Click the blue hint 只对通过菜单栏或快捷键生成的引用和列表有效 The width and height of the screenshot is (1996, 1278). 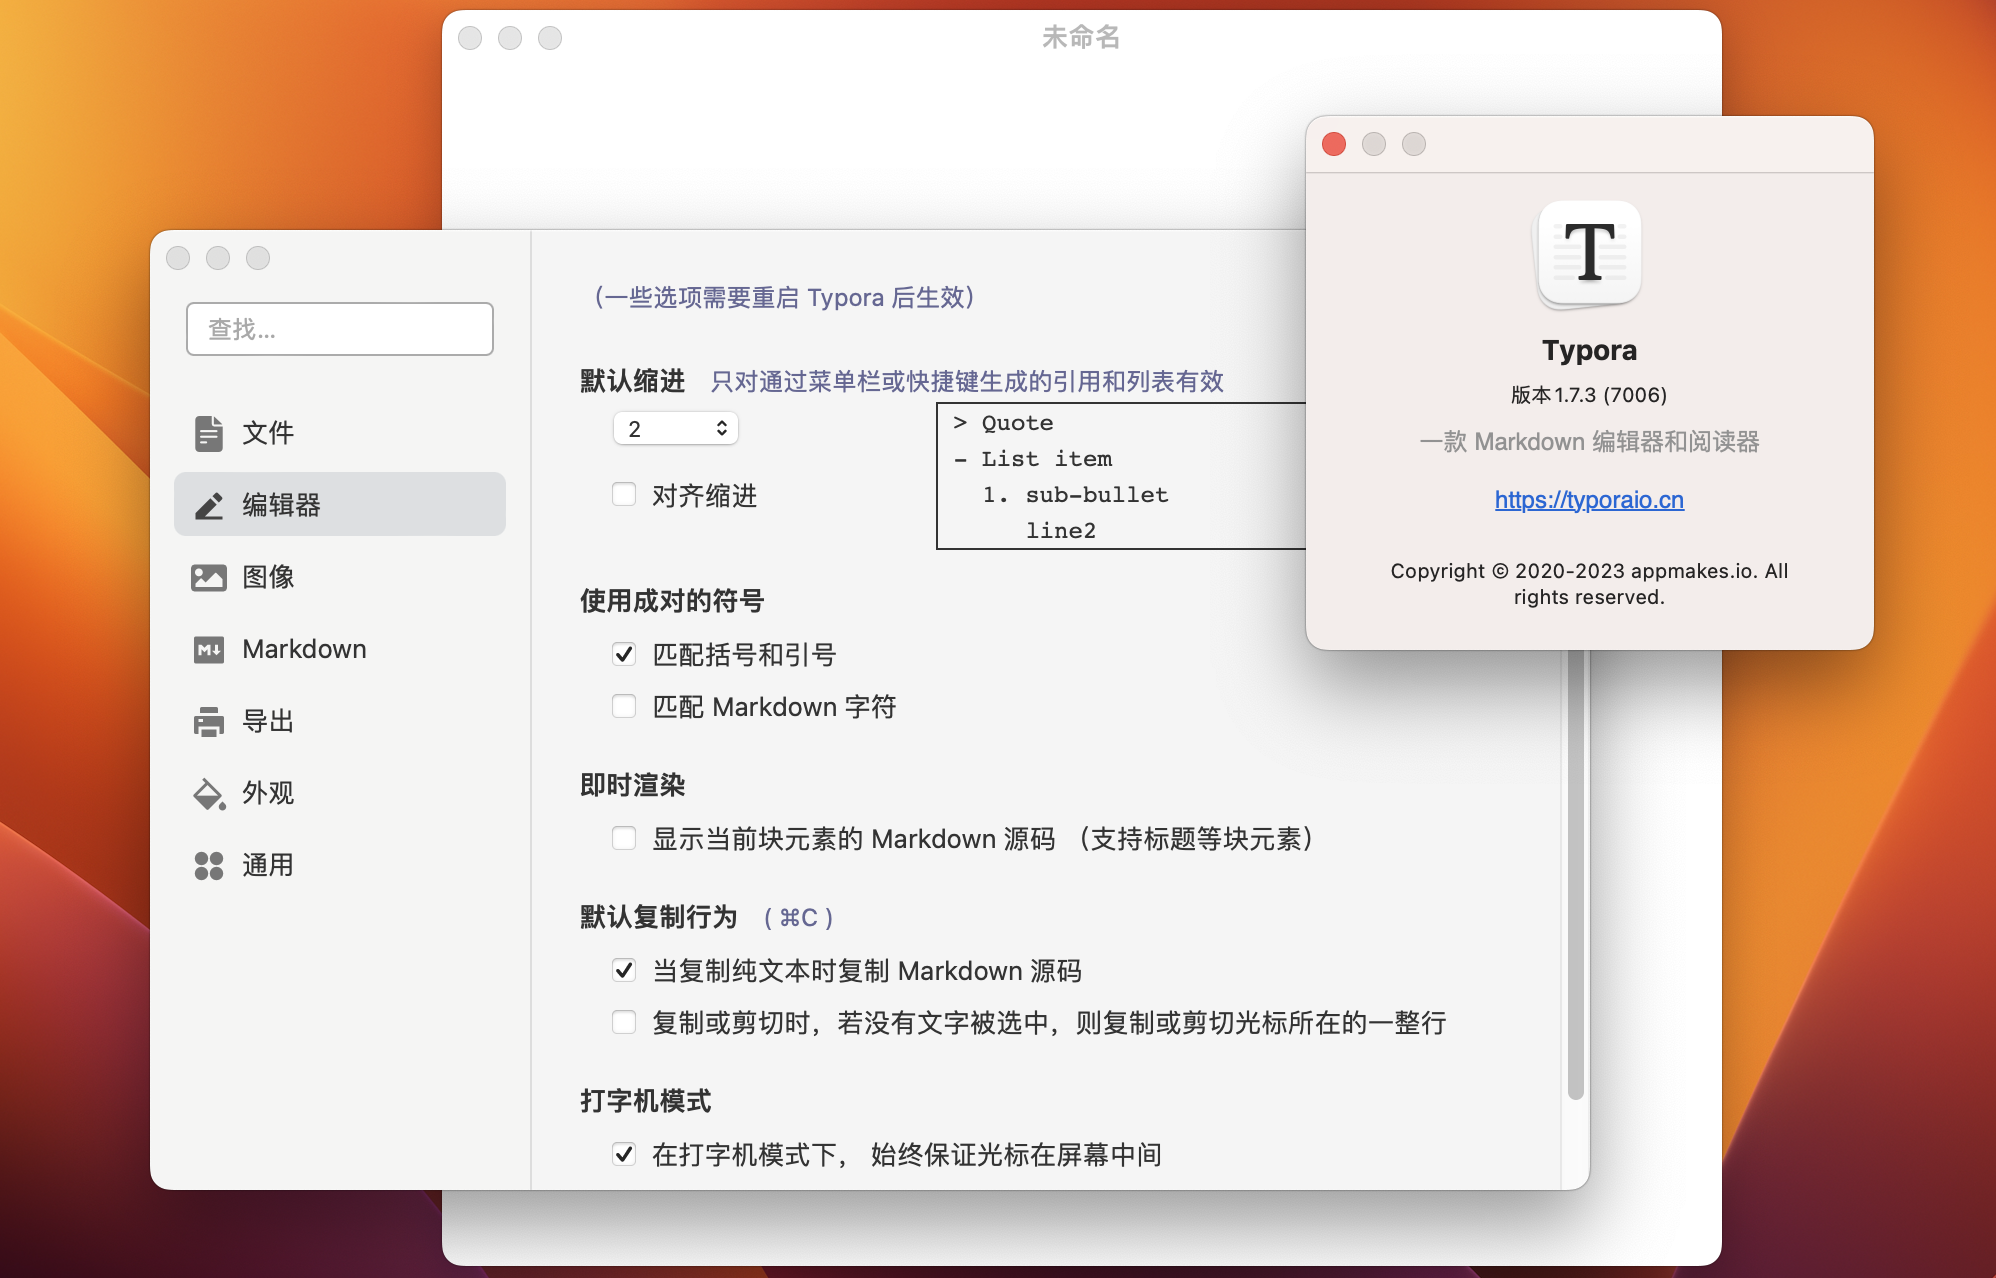[967, 381]
